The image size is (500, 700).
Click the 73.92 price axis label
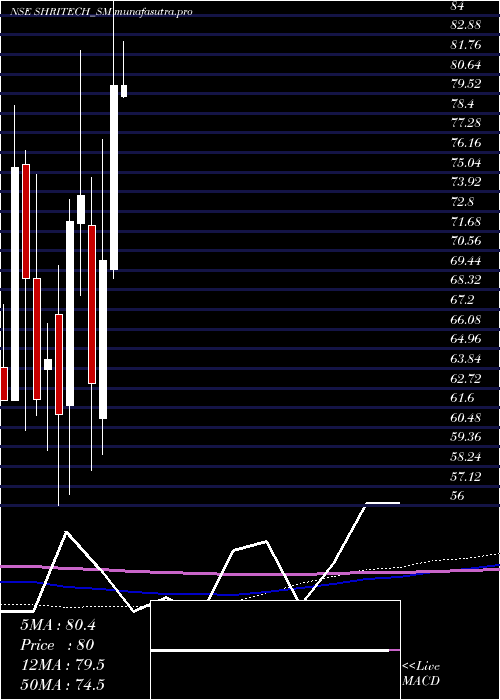click(466, 182)
